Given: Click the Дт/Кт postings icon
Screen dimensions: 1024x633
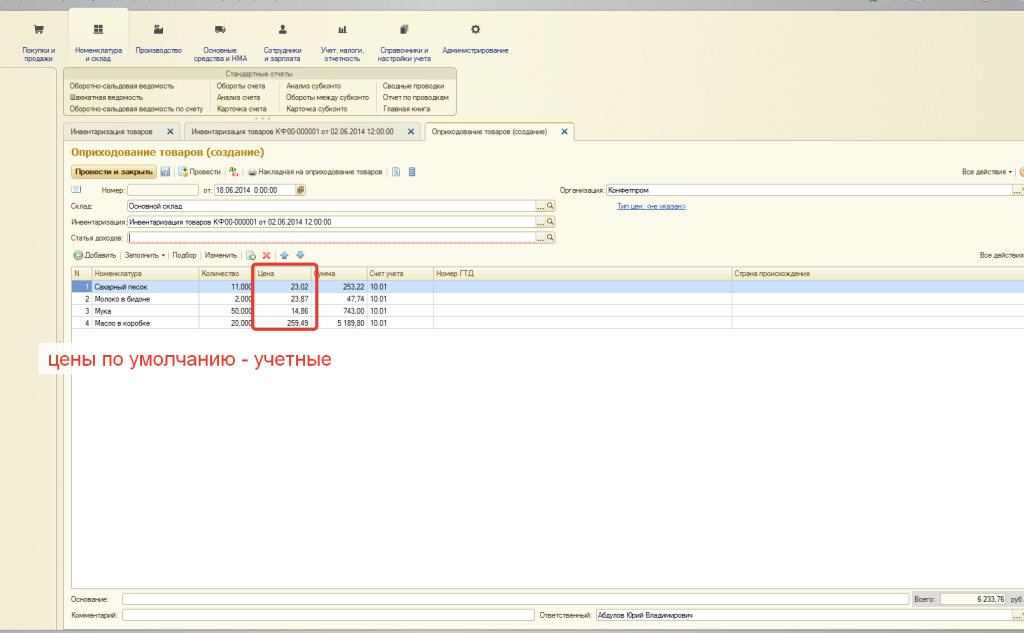Looking at the screenshot, I should [x=234, y=172].
